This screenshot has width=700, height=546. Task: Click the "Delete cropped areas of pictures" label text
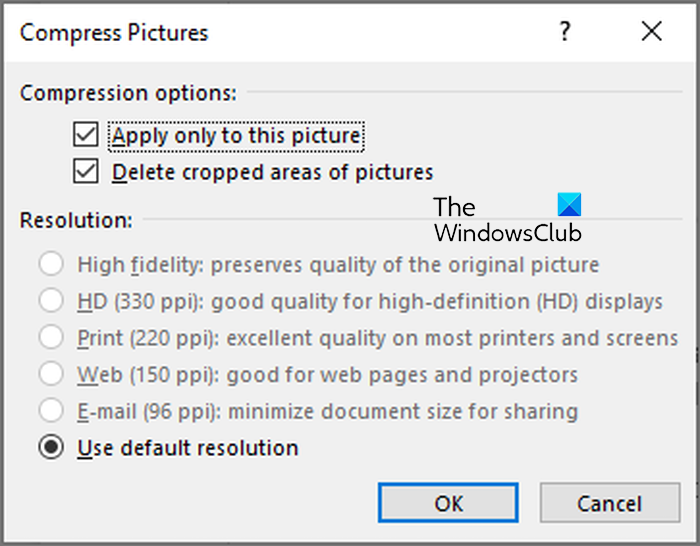click(x=273, y=172)
